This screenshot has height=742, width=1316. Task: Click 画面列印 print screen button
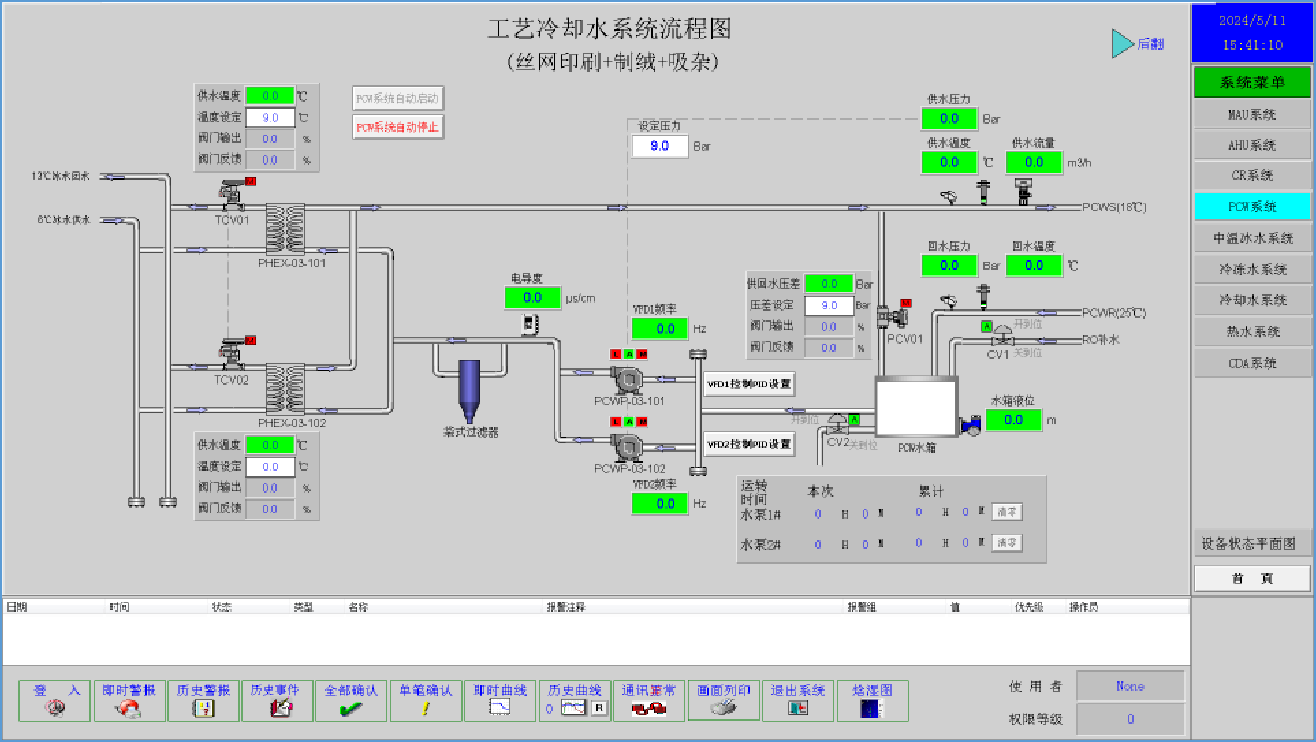click(723, 700)
